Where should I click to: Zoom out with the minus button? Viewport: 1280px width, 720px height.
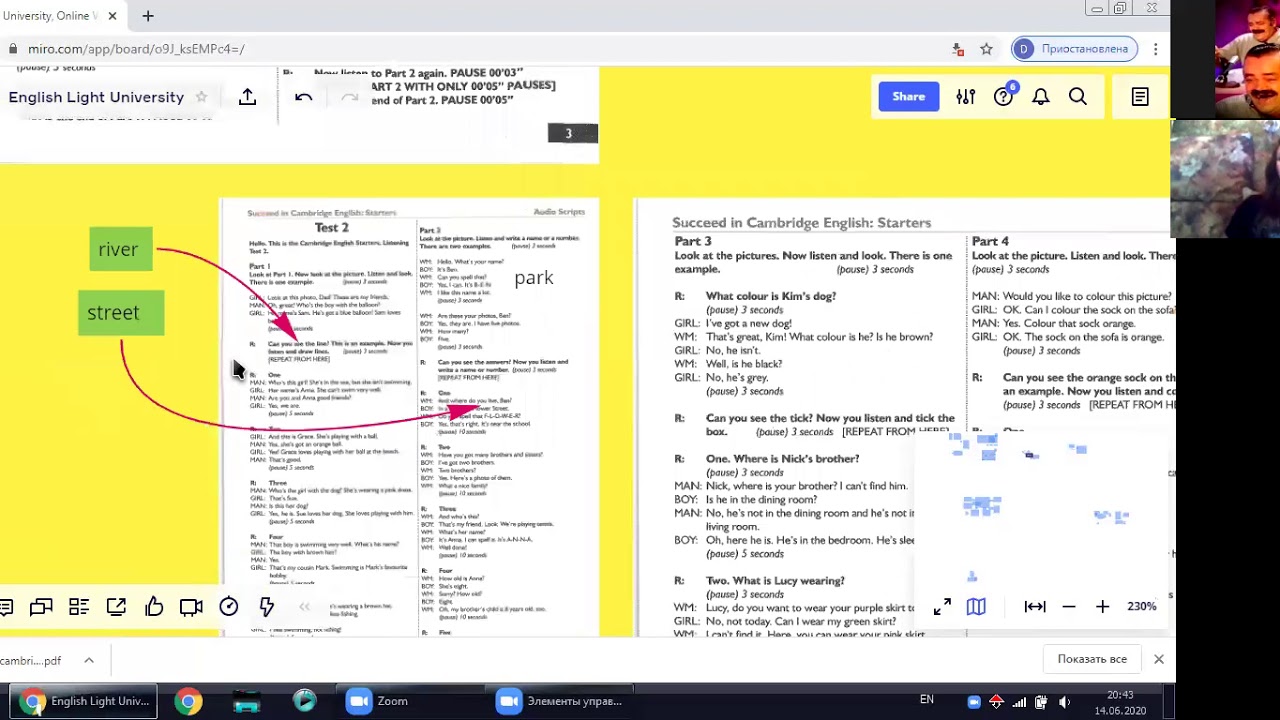pyautogui.click(x=1068, y=607)
